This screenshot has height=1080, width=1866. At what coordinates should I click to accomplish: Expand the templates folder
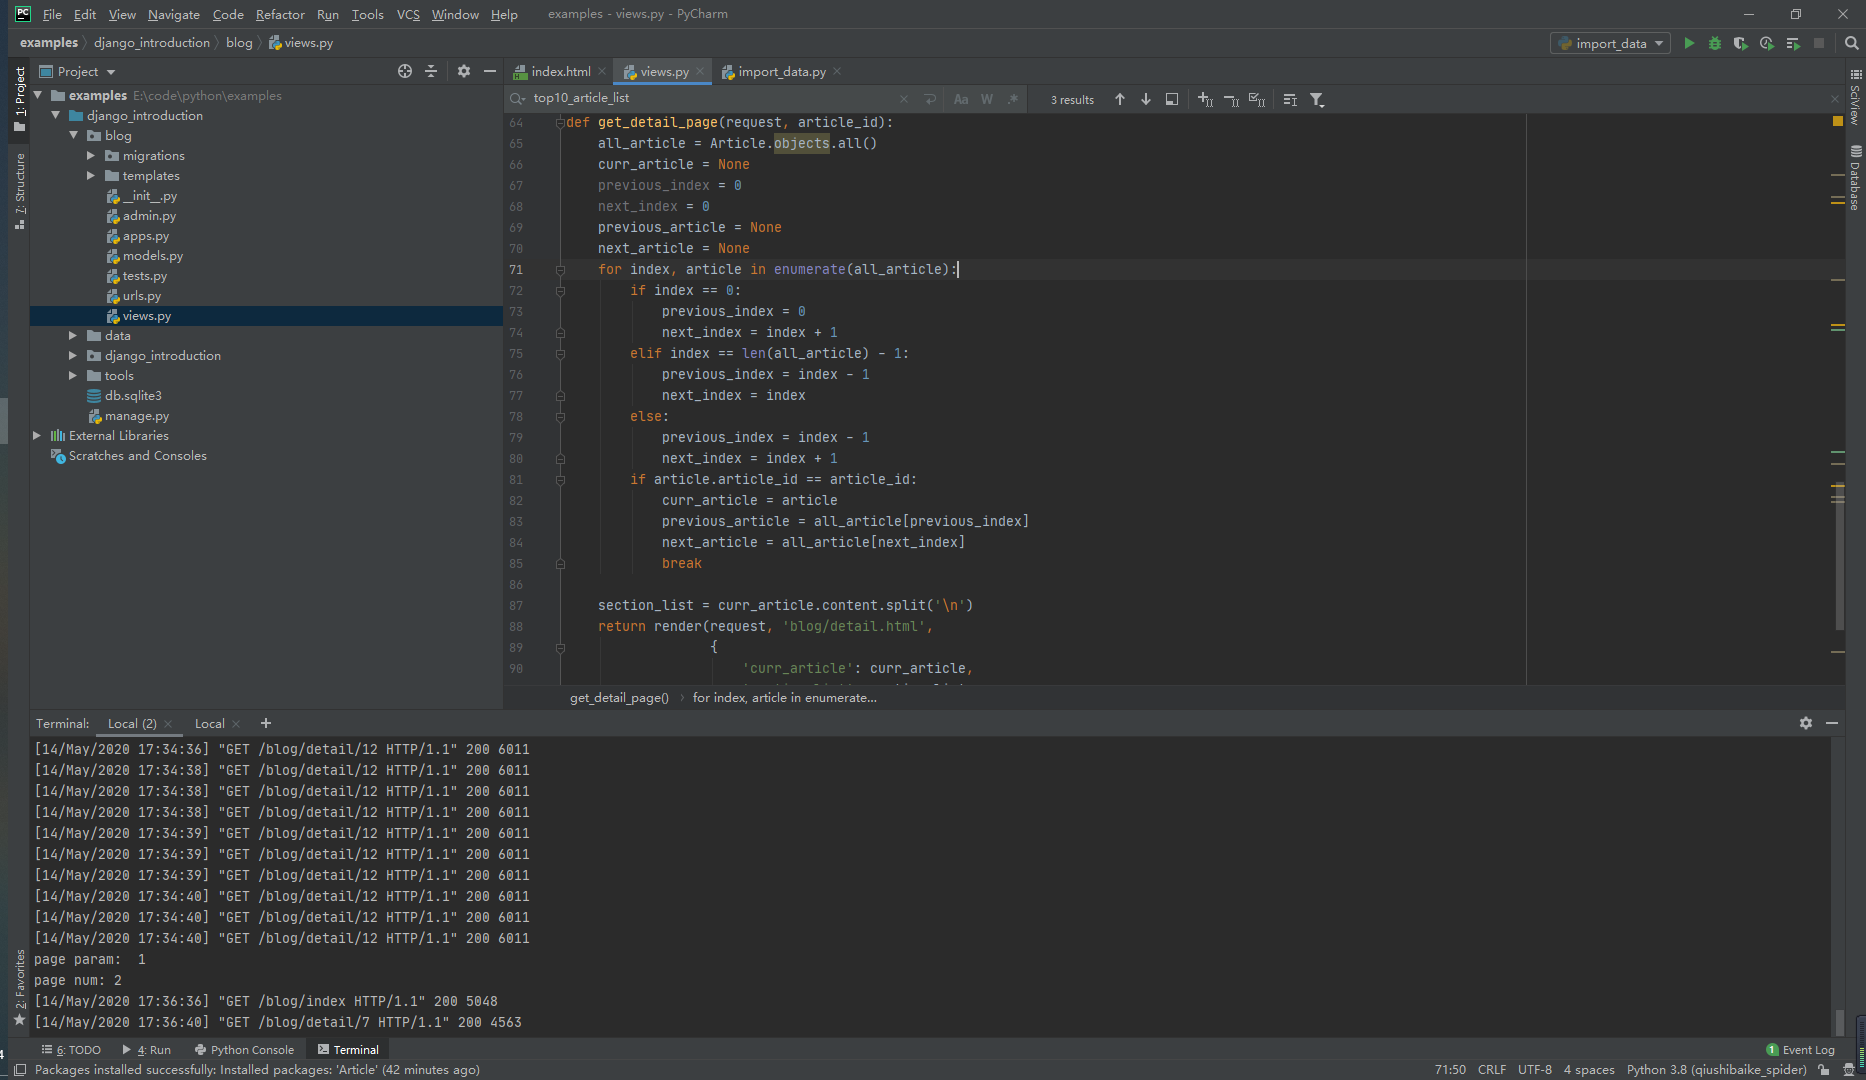click(x=91, y=175)
